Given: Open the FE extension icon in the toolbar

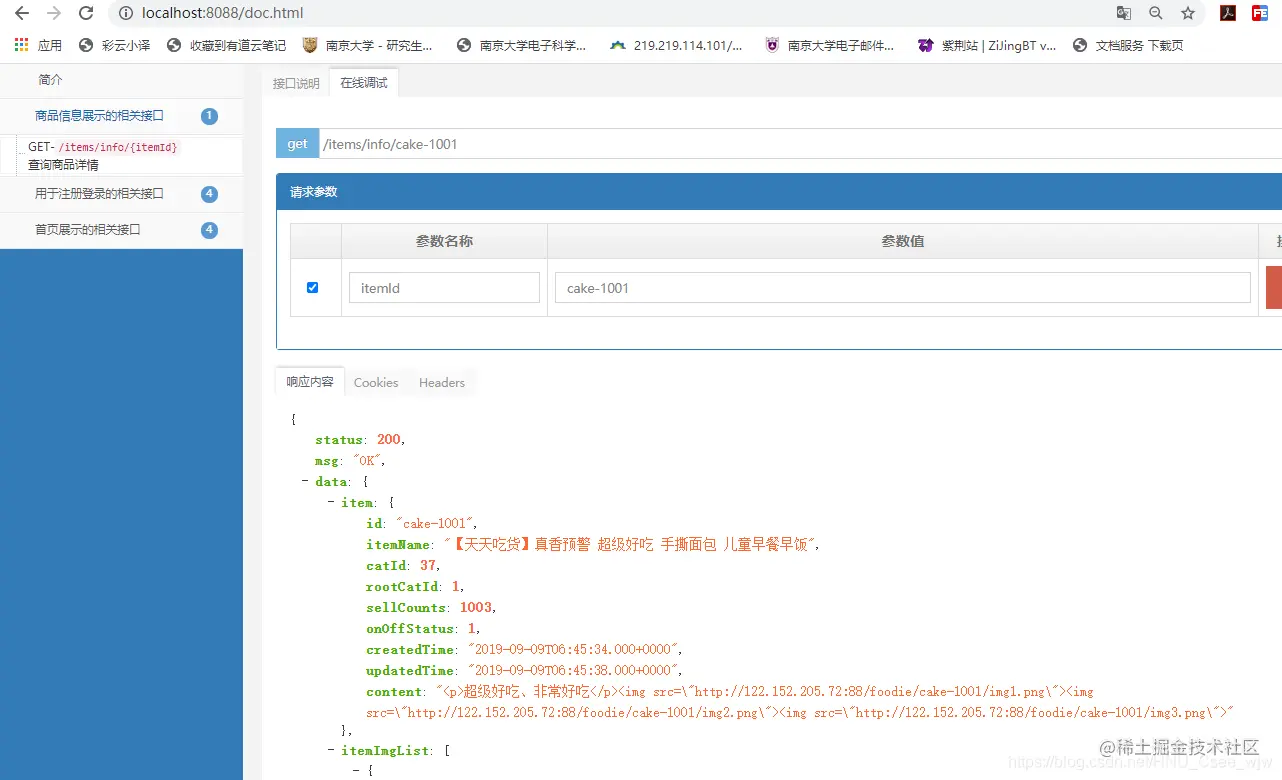Looking at the screenshot, I should (x=1258, y=13).
